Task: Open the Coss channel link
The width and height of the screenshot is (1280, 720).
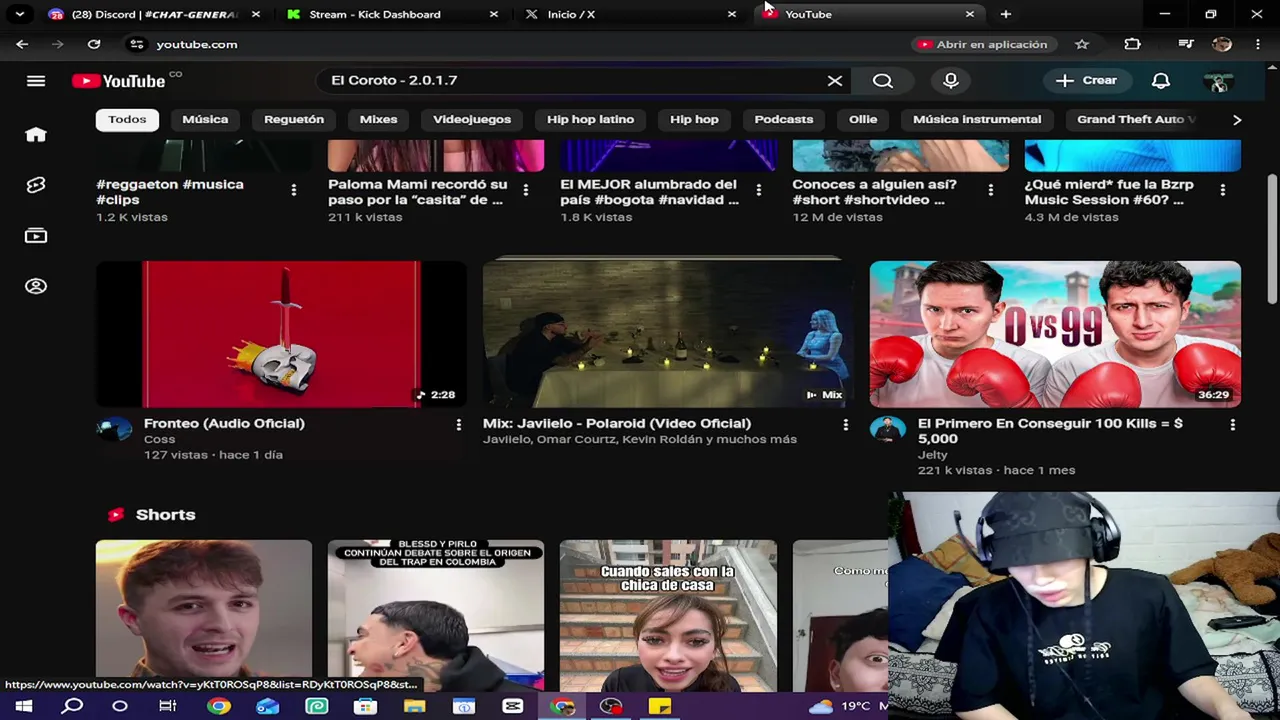Action: (x=159, y=439)
